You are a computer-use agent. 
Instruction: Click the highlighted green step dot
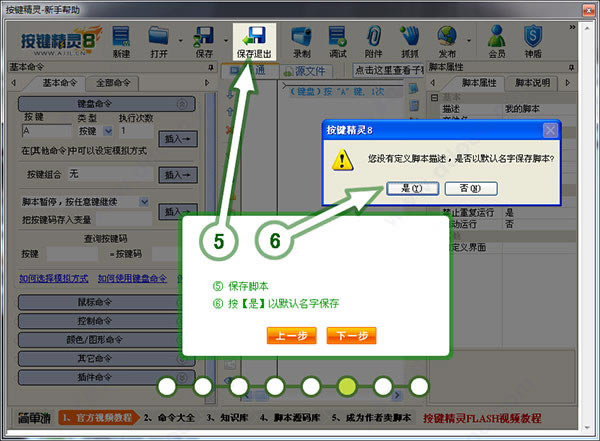tap(347, 386)
